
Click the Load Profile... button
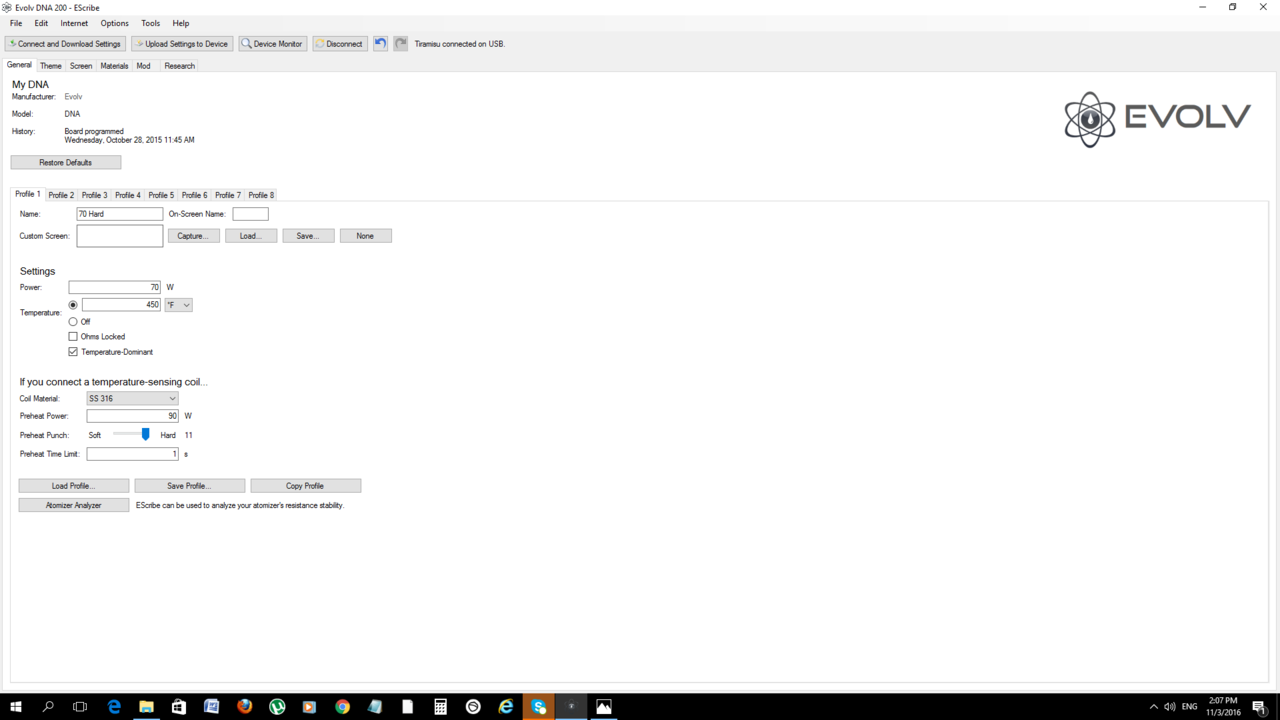(x=74, y=486)
